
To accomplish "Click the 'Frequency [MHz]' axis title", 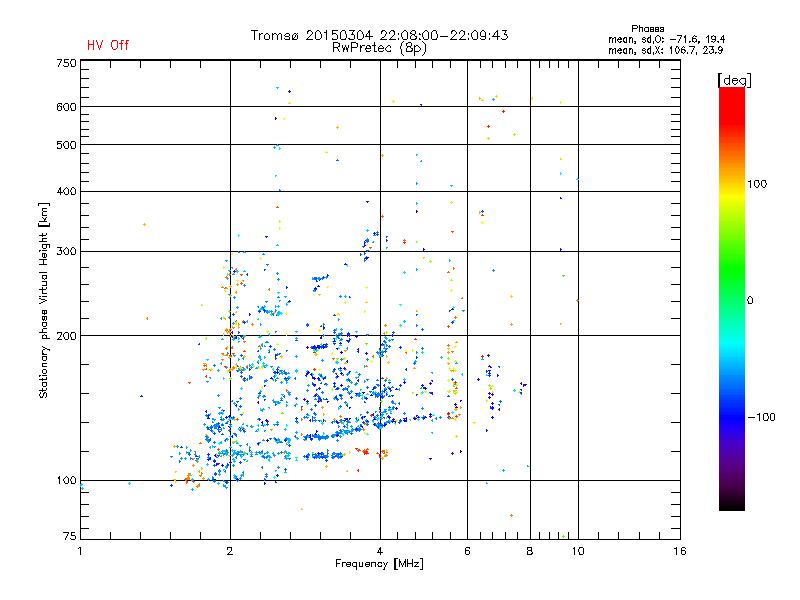I will (x=379, y=564).
